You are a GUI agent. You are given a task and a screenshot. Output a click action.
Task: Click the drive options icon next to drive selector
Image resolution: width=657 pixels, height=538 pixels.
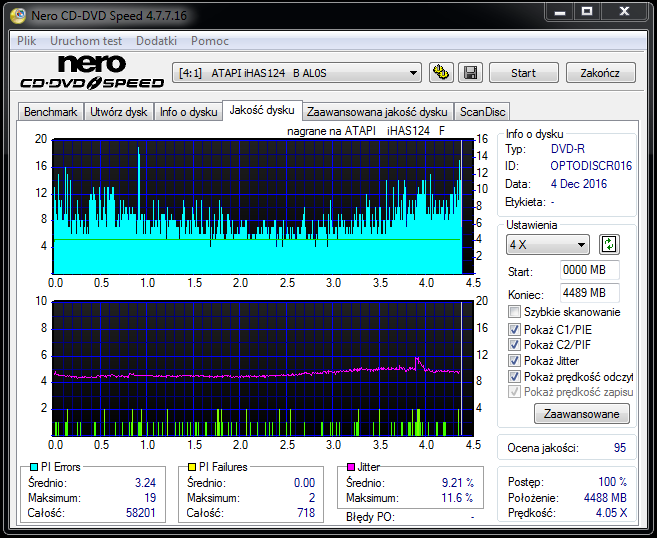[441, 73]
